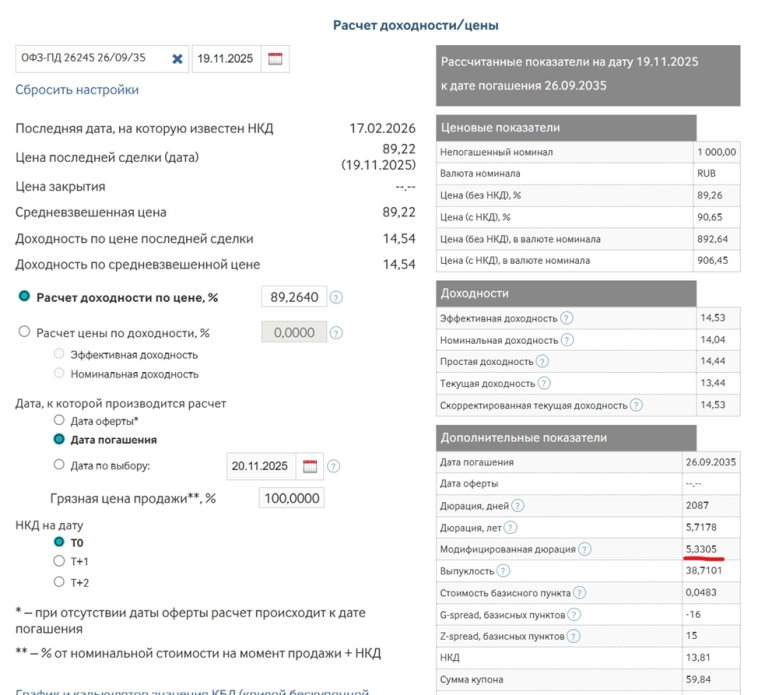Choose Дата по выбору radio option
The height and width of the screenshot is (695, 758).
pyautogui.click(x=59, y=465)
